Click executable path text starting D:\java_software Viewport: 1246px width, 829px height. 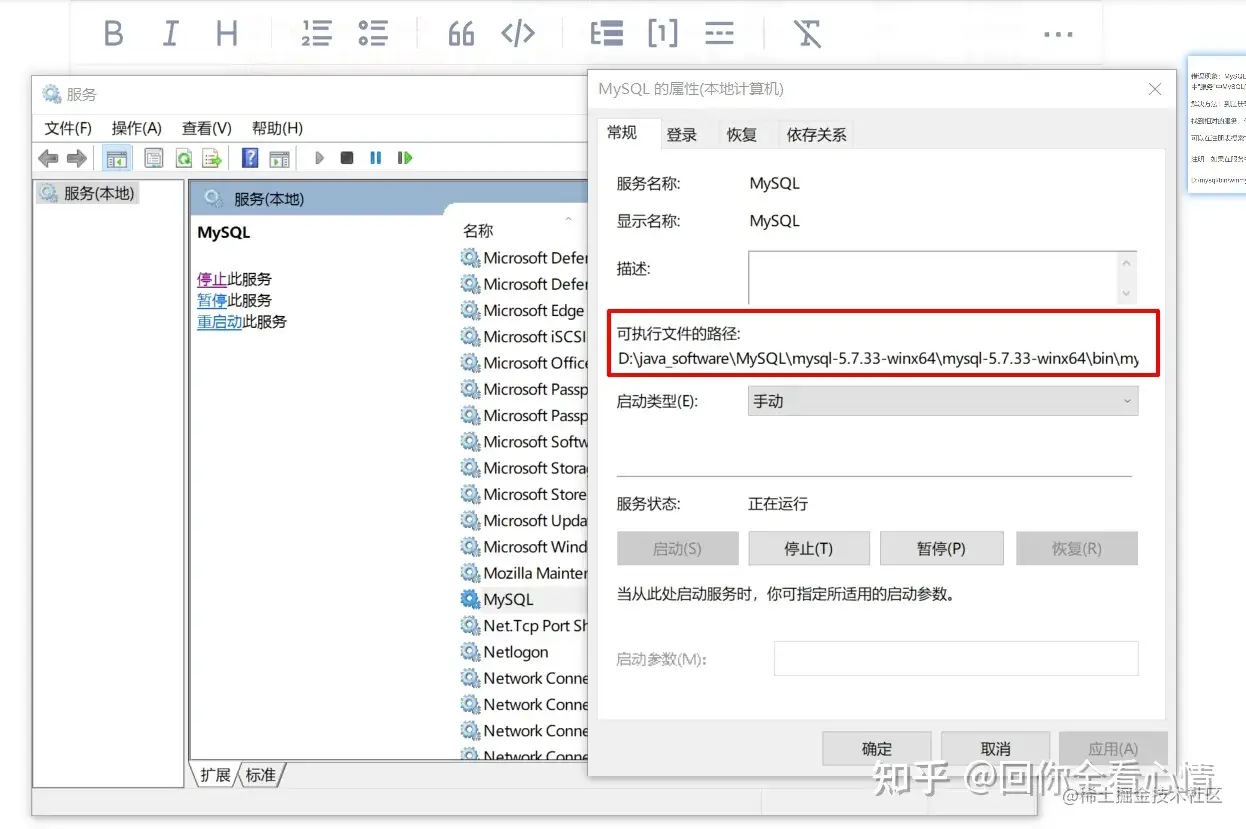[x=878, y=358]
